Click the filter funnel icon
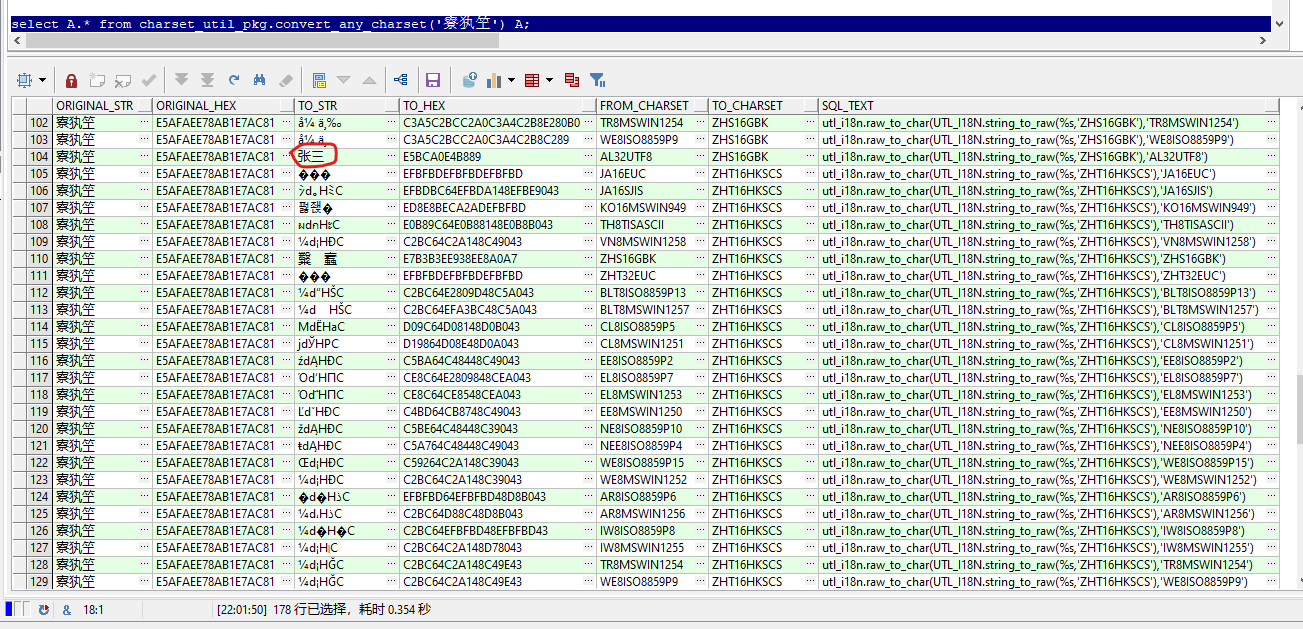 [x=598, y=80]
